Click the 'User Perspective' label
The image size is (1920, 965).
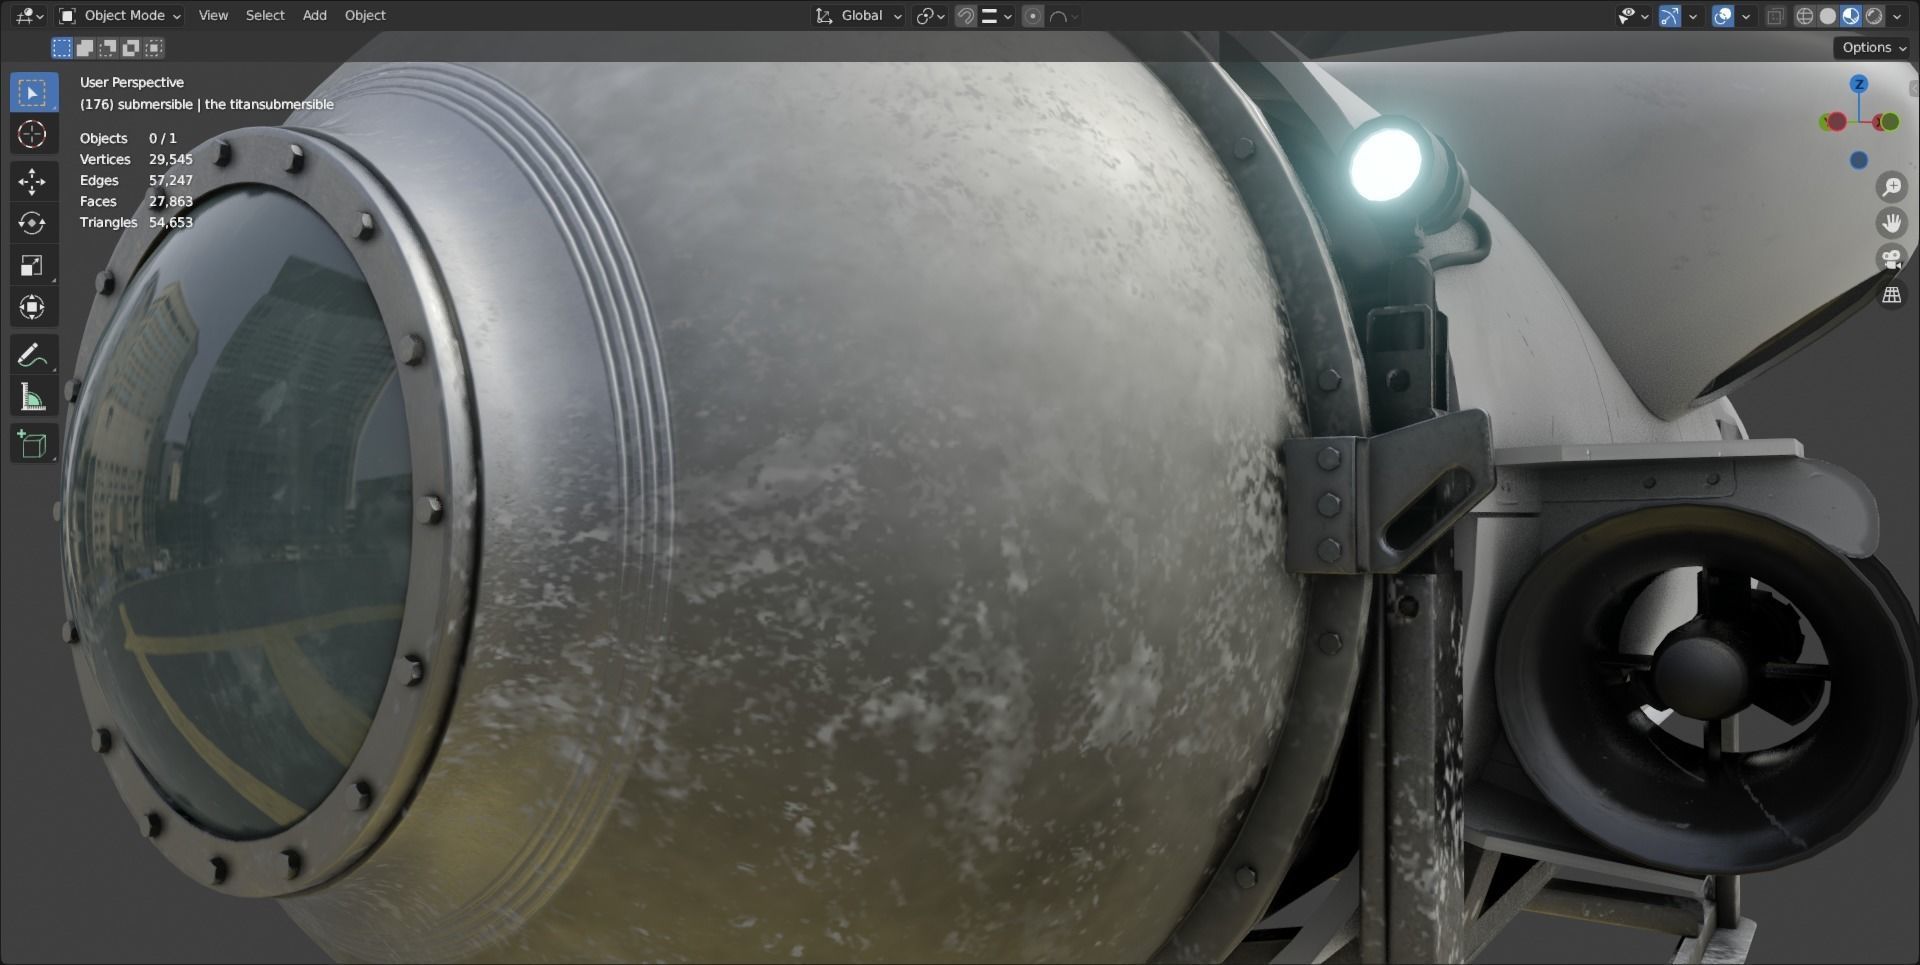pos(132,82)
